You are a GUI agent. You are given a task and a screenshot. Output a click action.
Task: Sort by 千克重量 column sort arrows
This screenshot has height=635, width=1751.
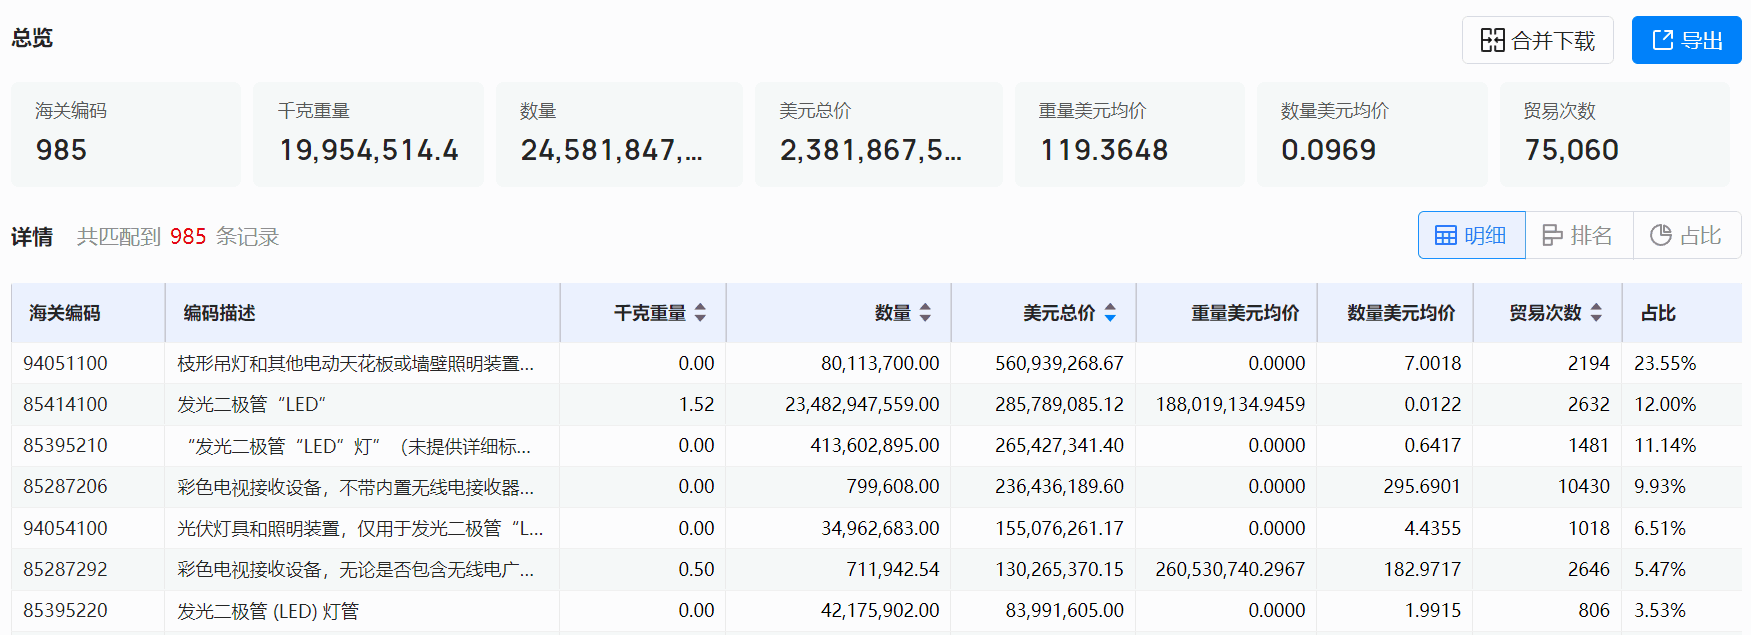coord(700,313)
